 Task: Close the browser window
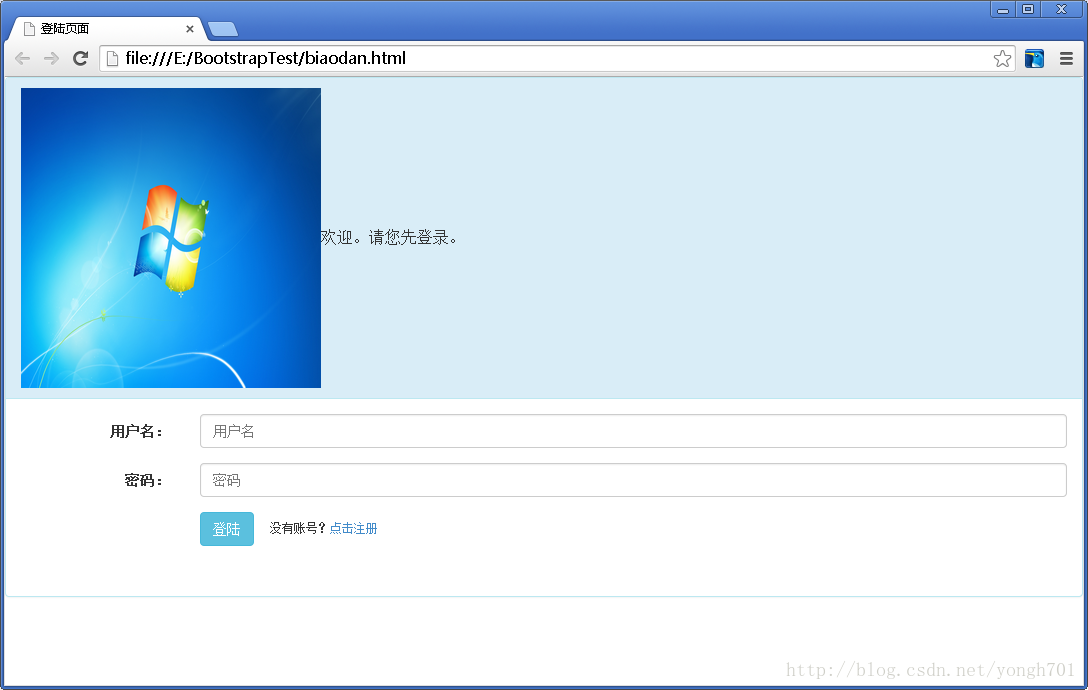click(1062, 10)
